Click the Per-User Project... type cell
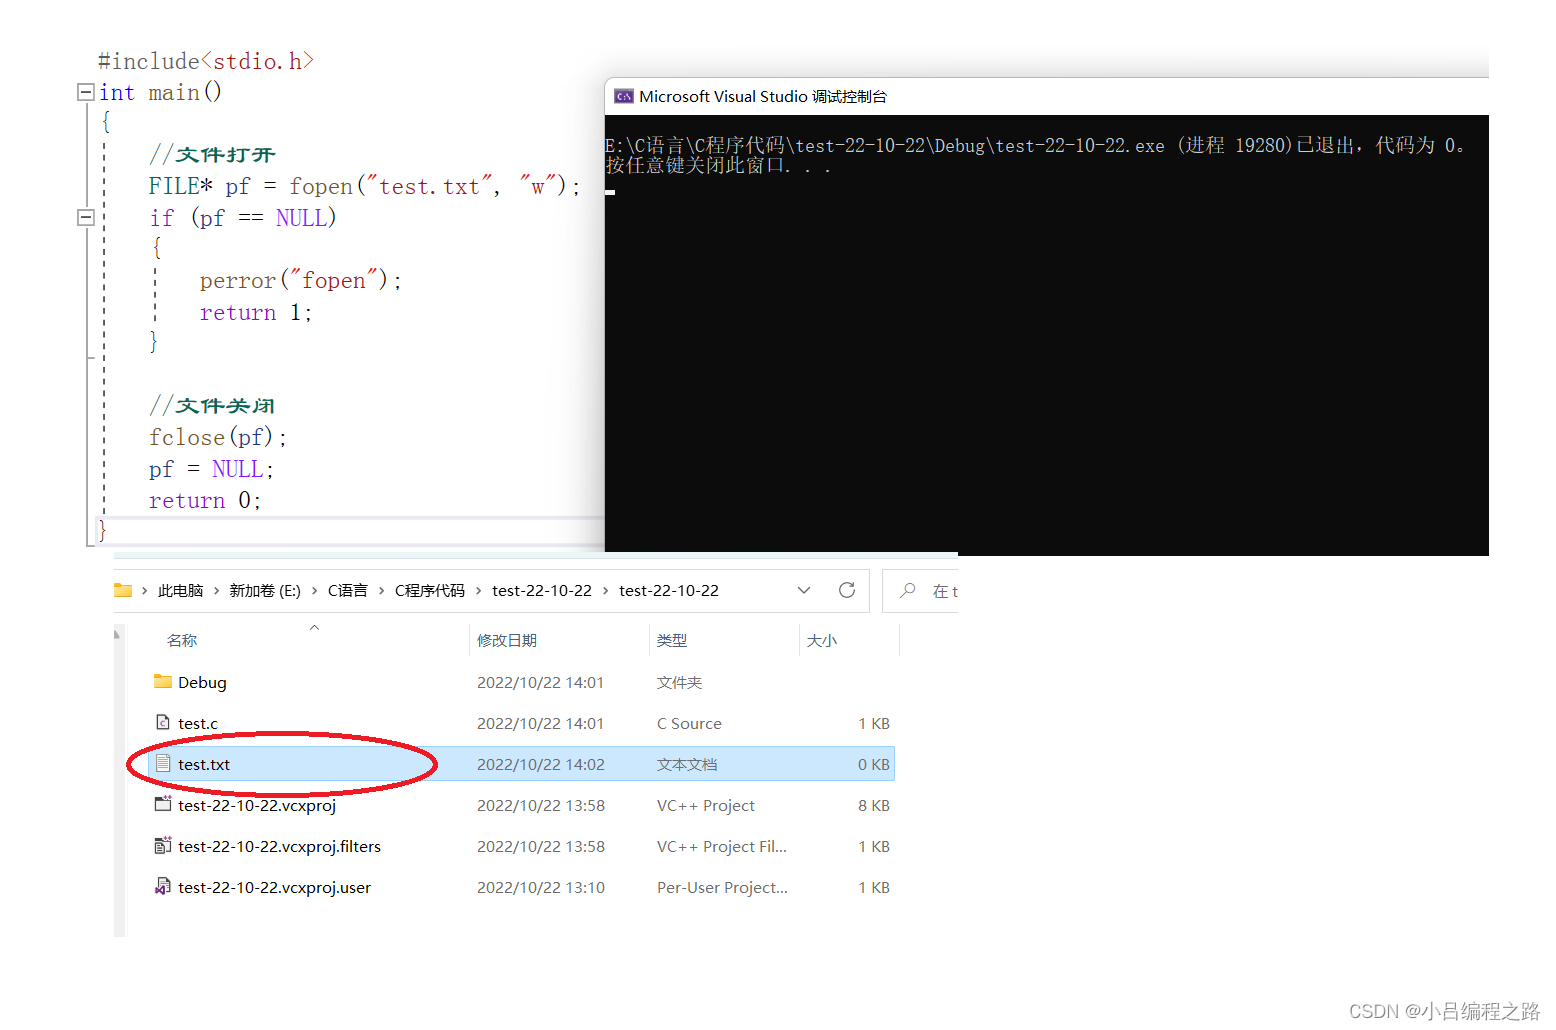 point(722,887)
